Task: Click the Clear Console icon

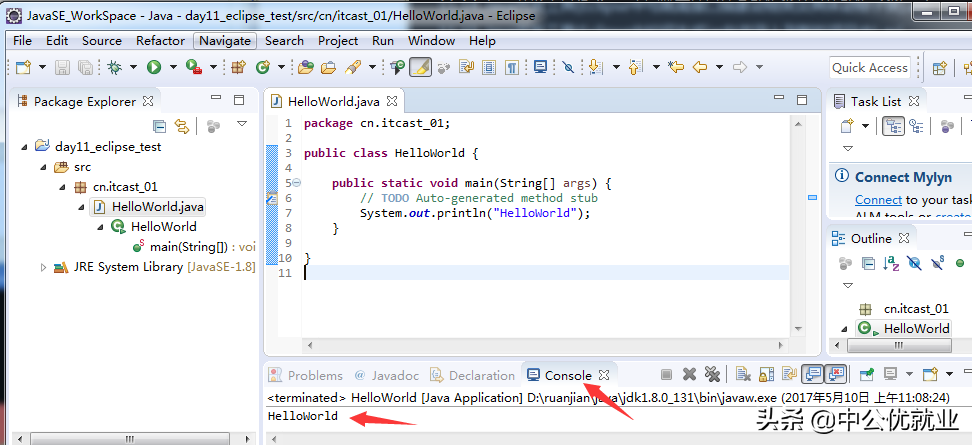Action: pos(743,375)
